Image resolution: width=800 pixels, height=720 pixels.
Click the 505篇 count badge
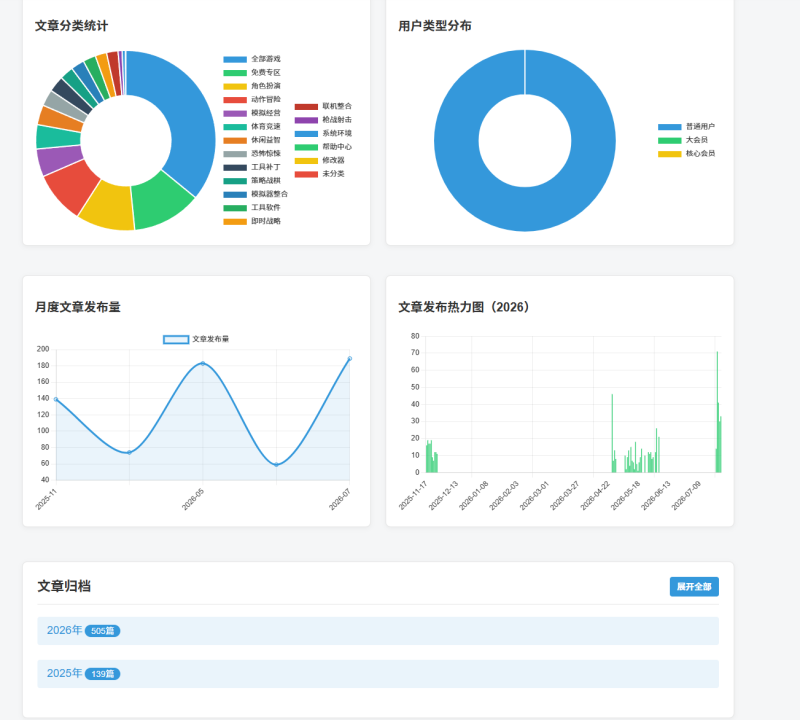[103, 631]
